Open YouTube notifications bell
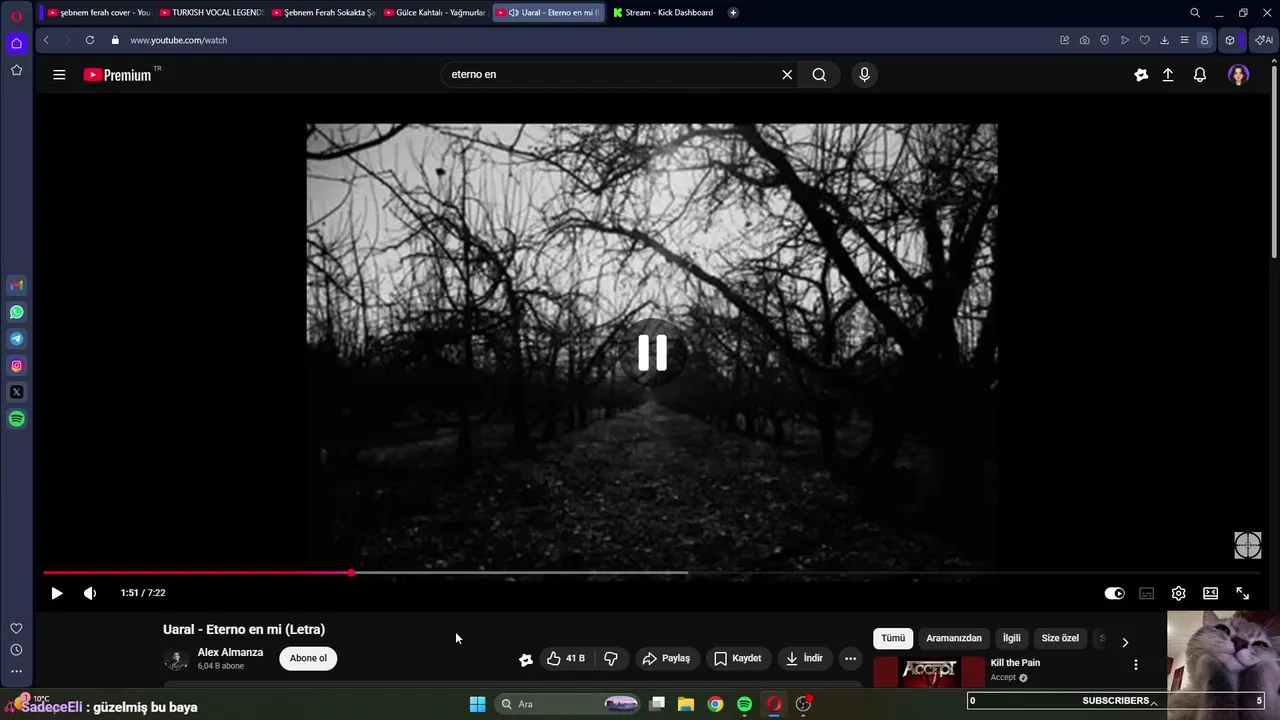 (x=1200, y=75)
